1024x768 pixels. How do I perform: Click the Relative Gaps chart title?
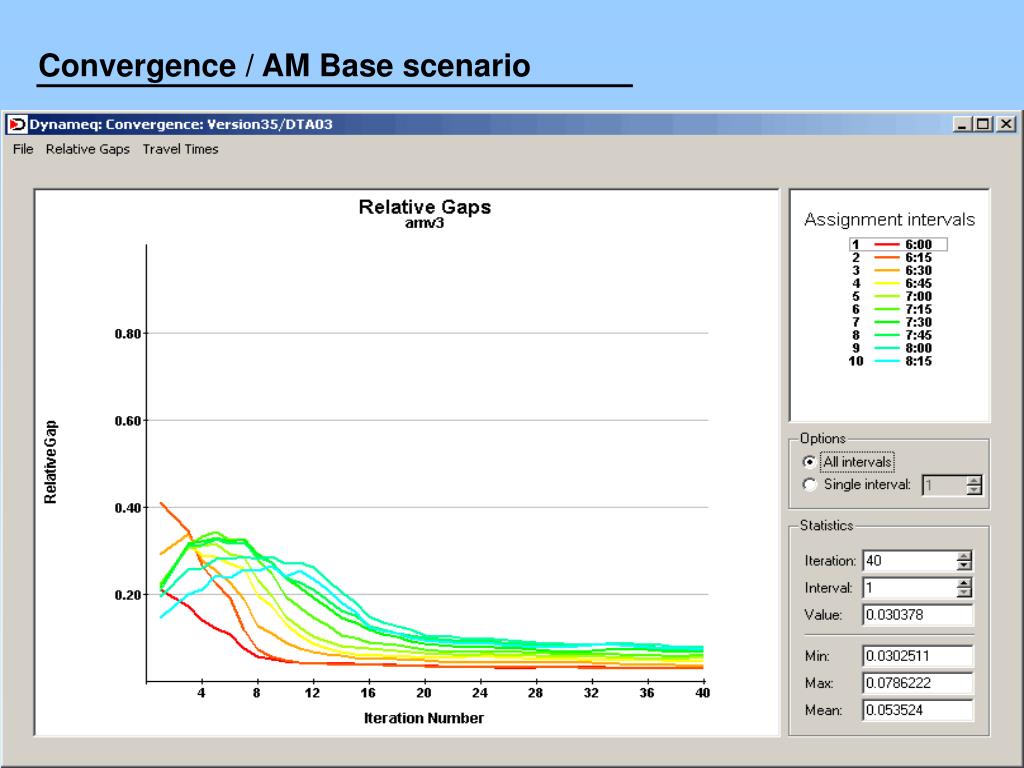pos(424,207)
